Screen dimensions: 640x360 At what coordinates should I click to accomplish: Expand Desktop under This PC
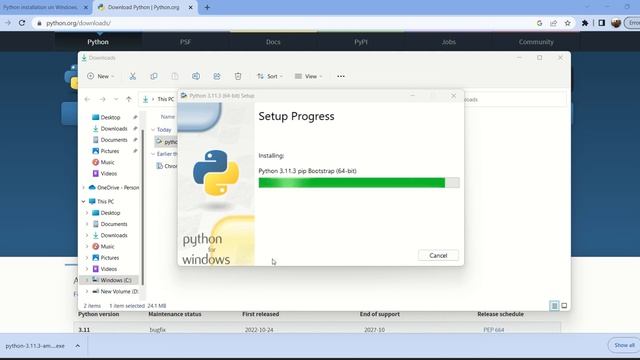point(87,213)
